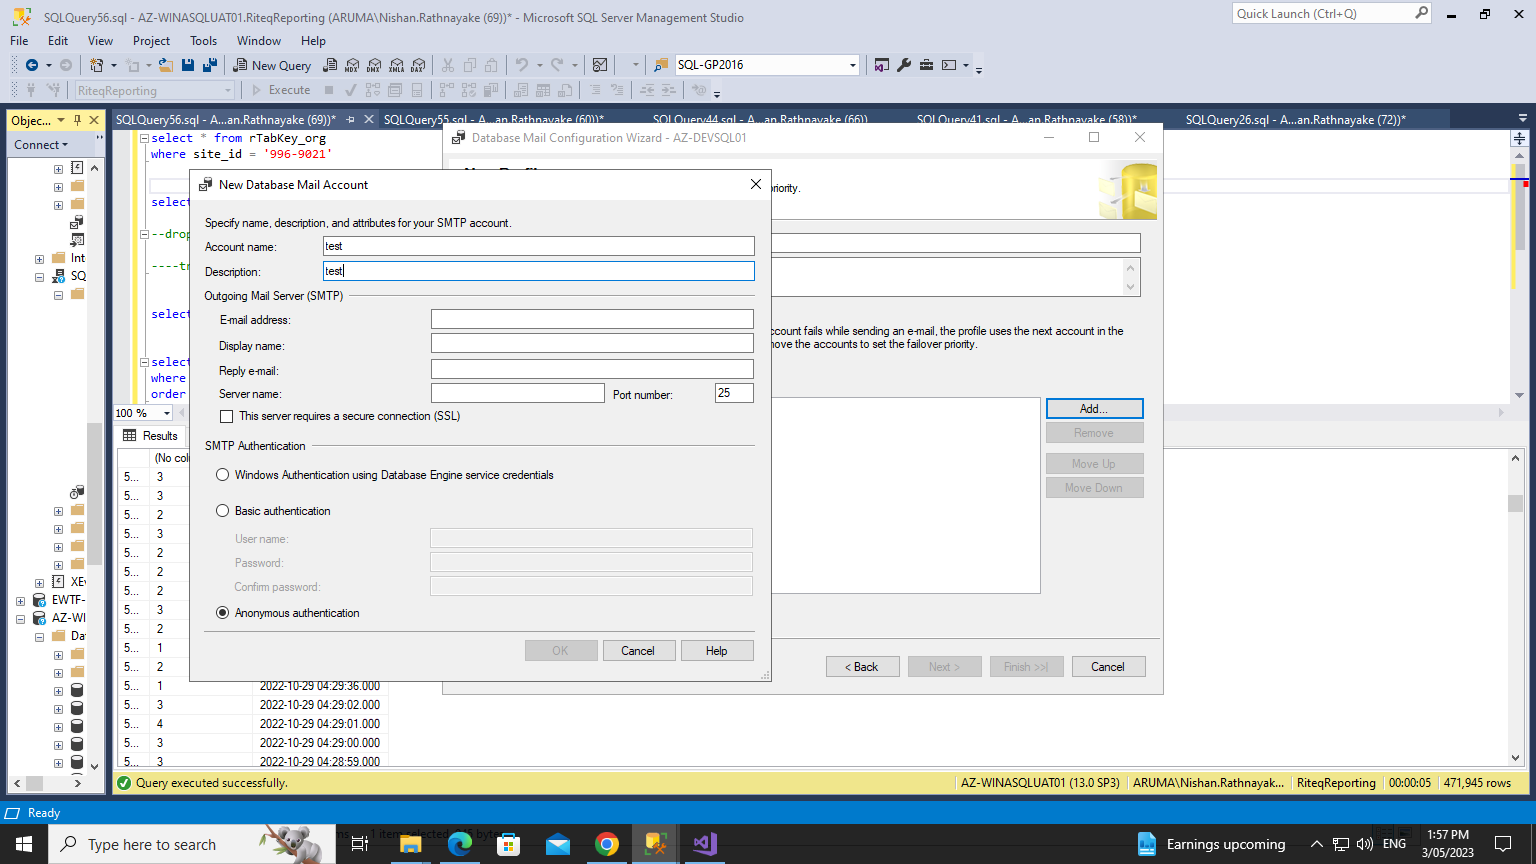The height and width of the screenshot is (864, 1536).
Task: Open the 100 % zoom dropdown
Action: pyautogui.click(x=166, y=413)
